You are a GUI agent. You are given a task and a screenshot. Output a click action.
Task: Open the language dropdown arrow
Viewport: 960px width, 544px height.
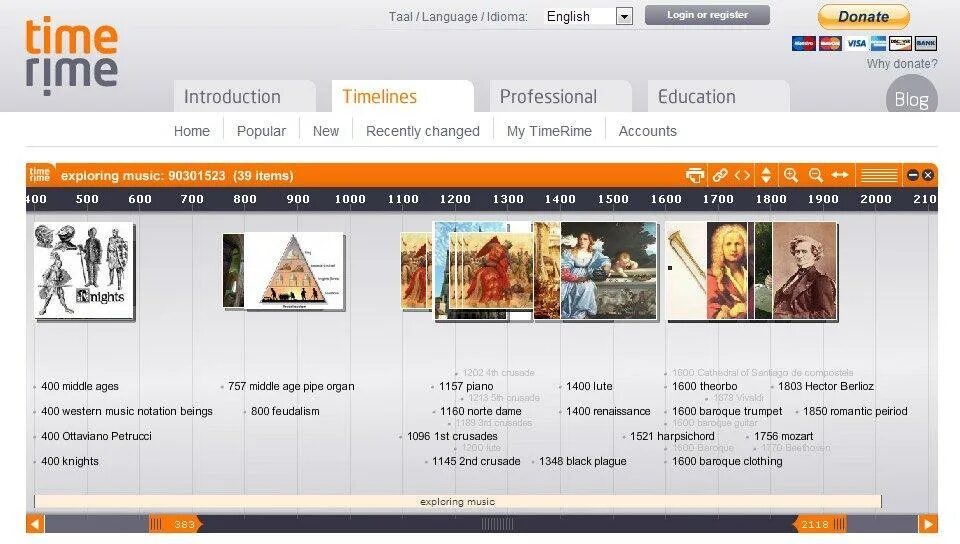624,17
